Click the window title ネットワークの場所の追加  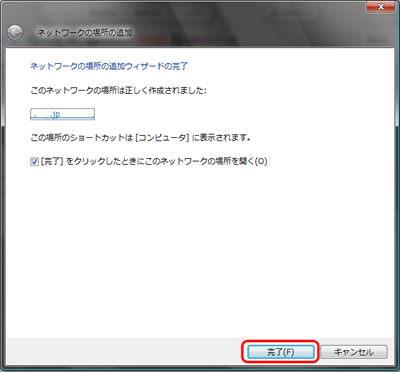(84, 33)
